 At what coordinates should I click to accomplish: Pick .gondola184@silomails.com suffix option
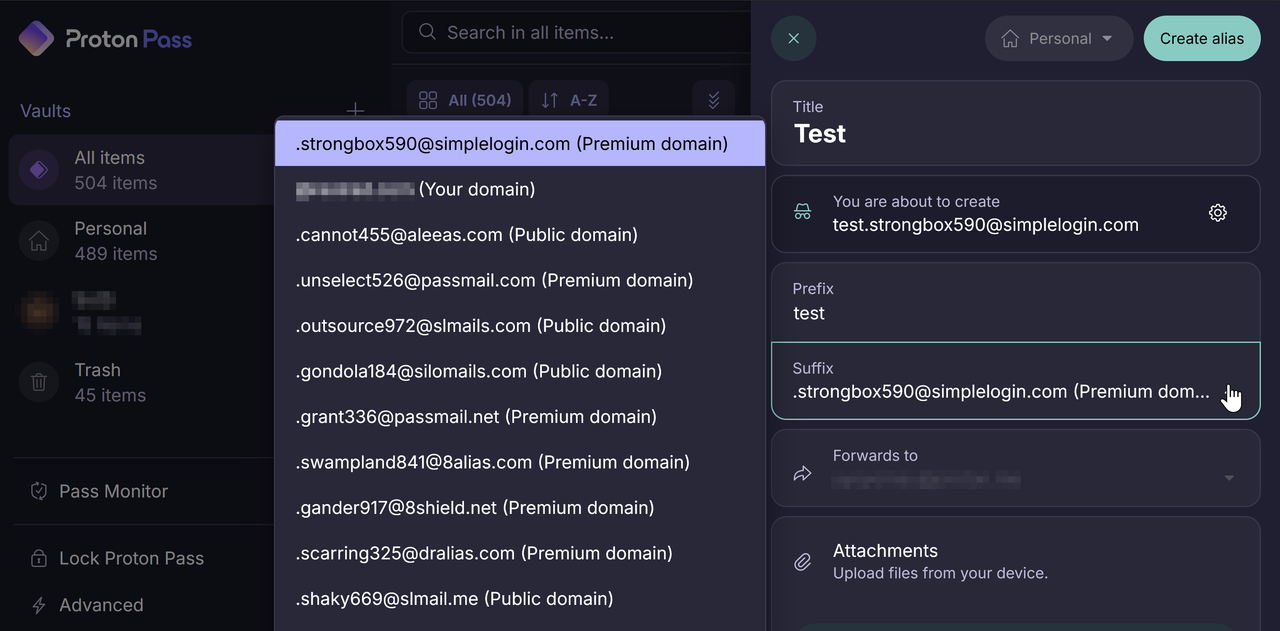tap(478, 371)
